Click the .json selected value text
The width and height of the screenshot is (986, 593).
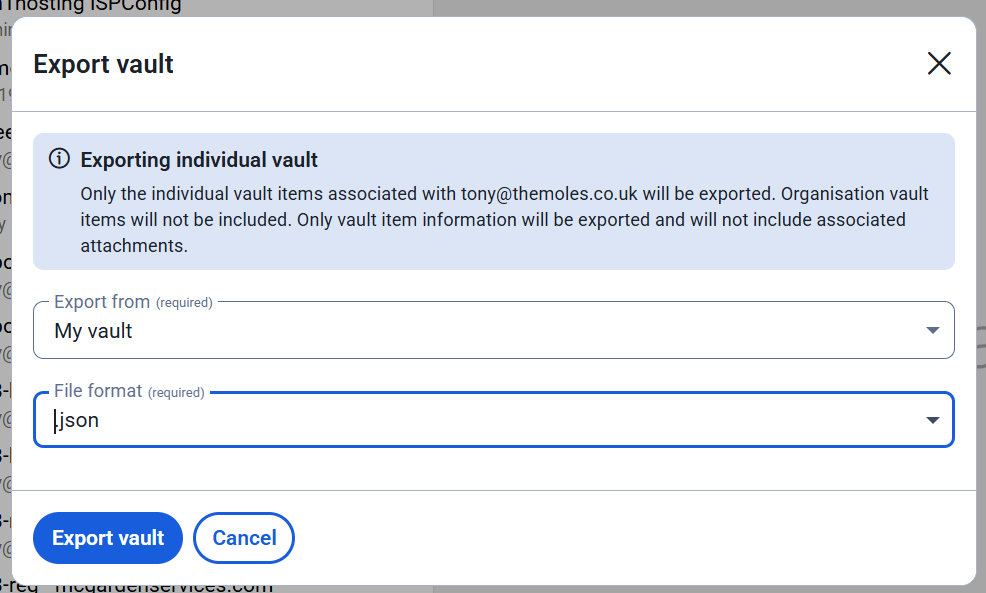[77, 420]
